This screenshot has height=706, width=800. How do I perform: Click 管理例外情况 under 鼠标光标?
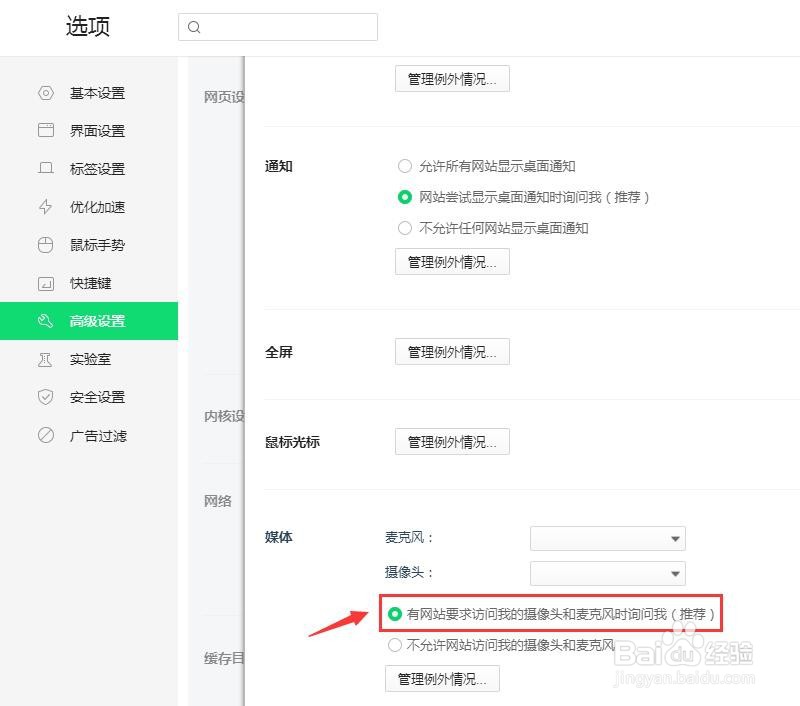(452, 441)
